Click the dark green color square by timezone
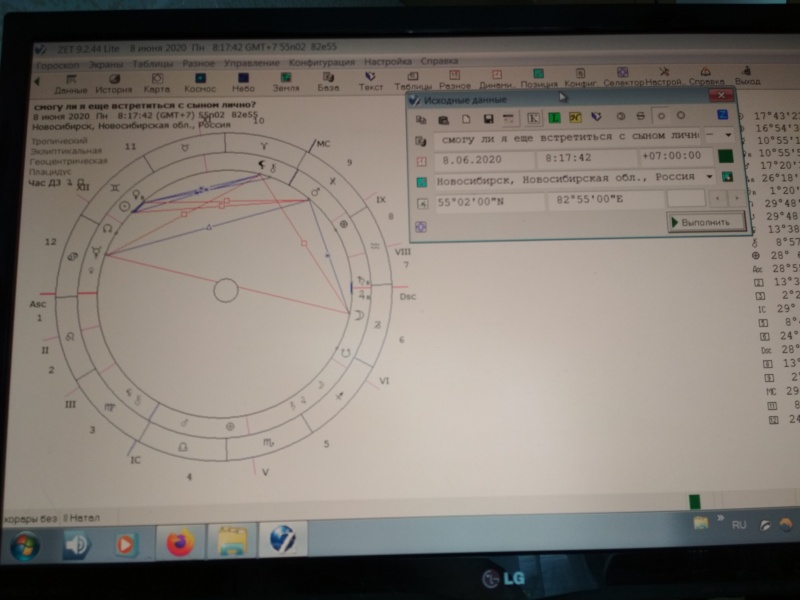 click(725, 156)
